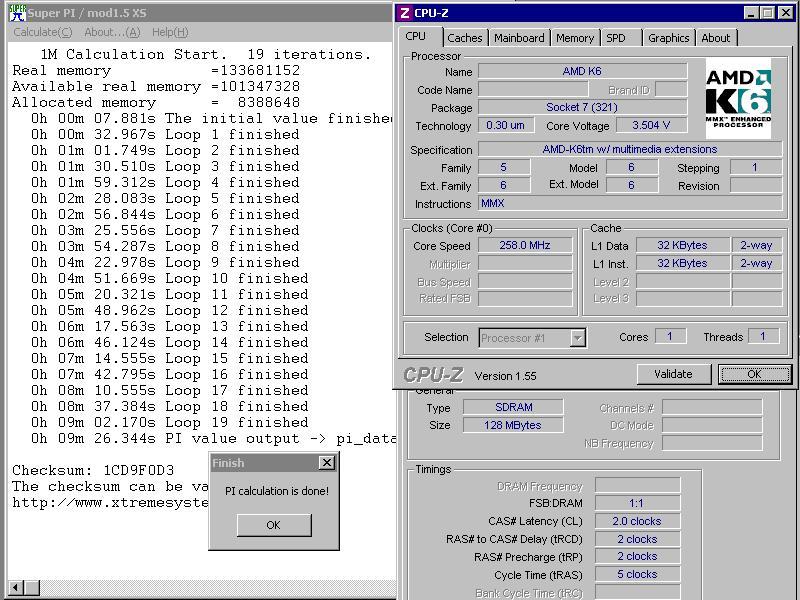Switch to the About tab in CPU-Z
Screen dimensions: 800x600
[x=715, y=38]
